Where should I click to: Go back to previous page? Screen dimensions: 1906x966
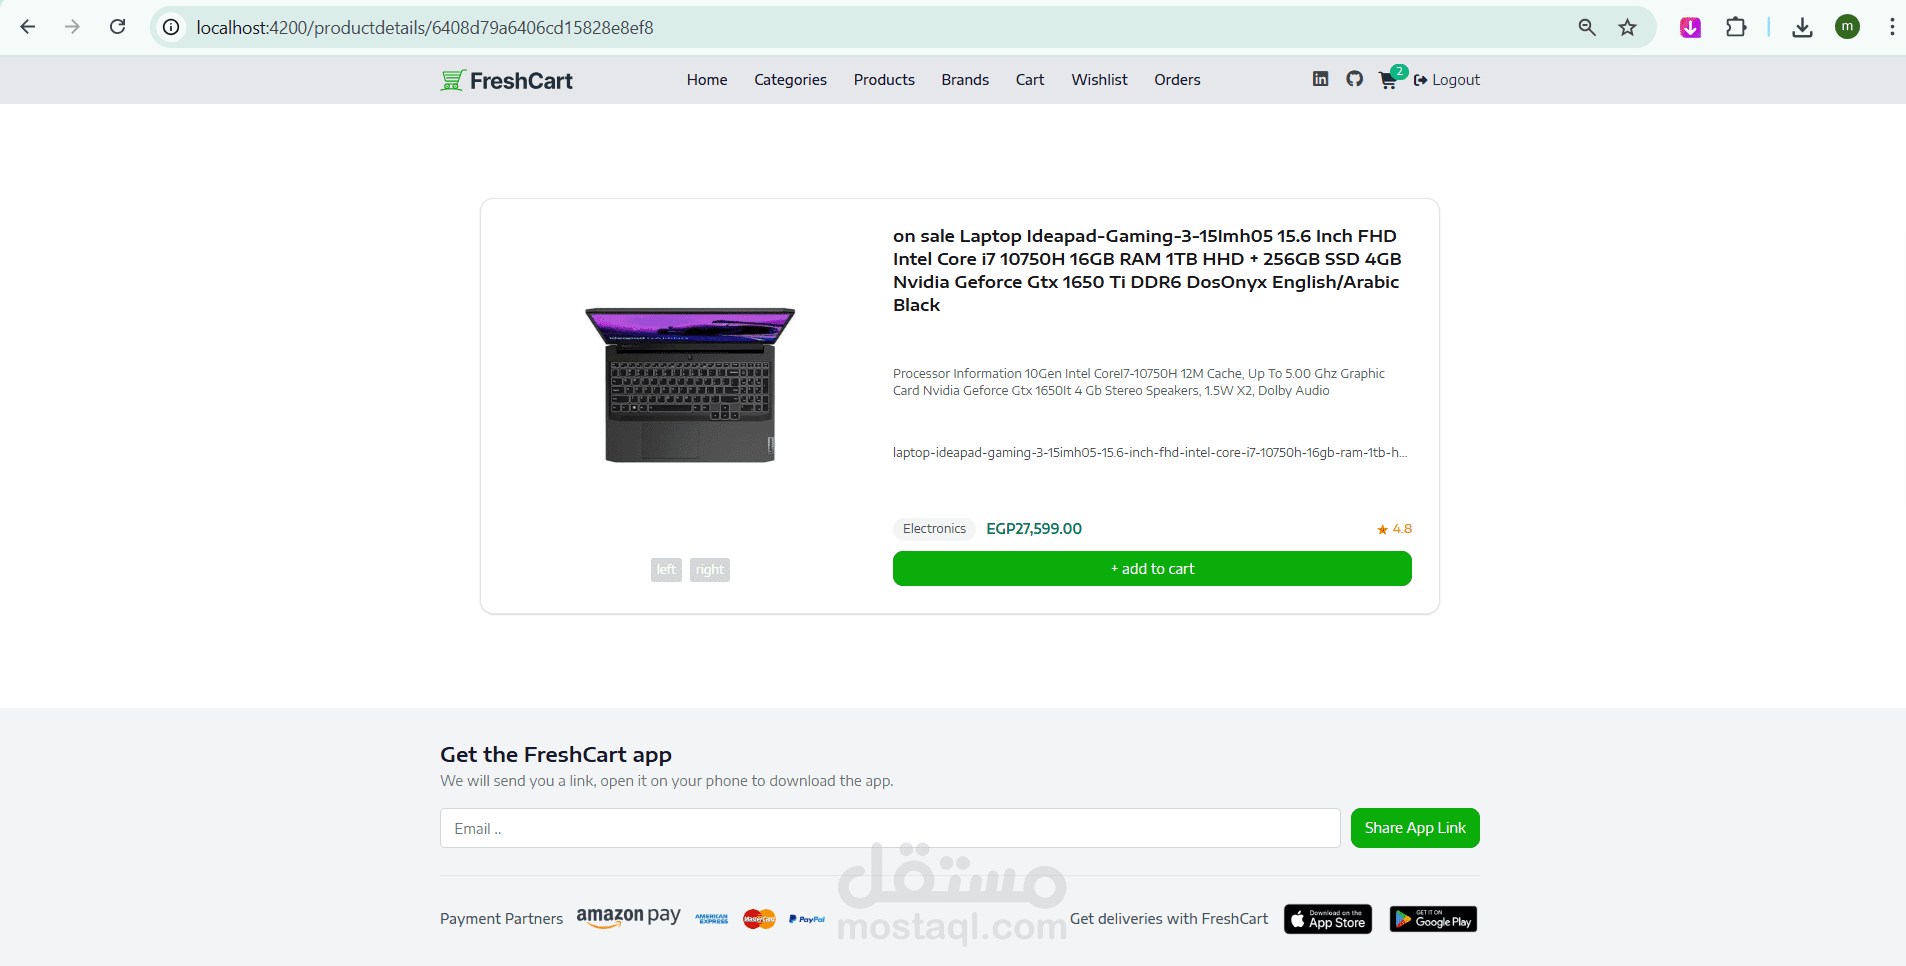pos(28,27)
